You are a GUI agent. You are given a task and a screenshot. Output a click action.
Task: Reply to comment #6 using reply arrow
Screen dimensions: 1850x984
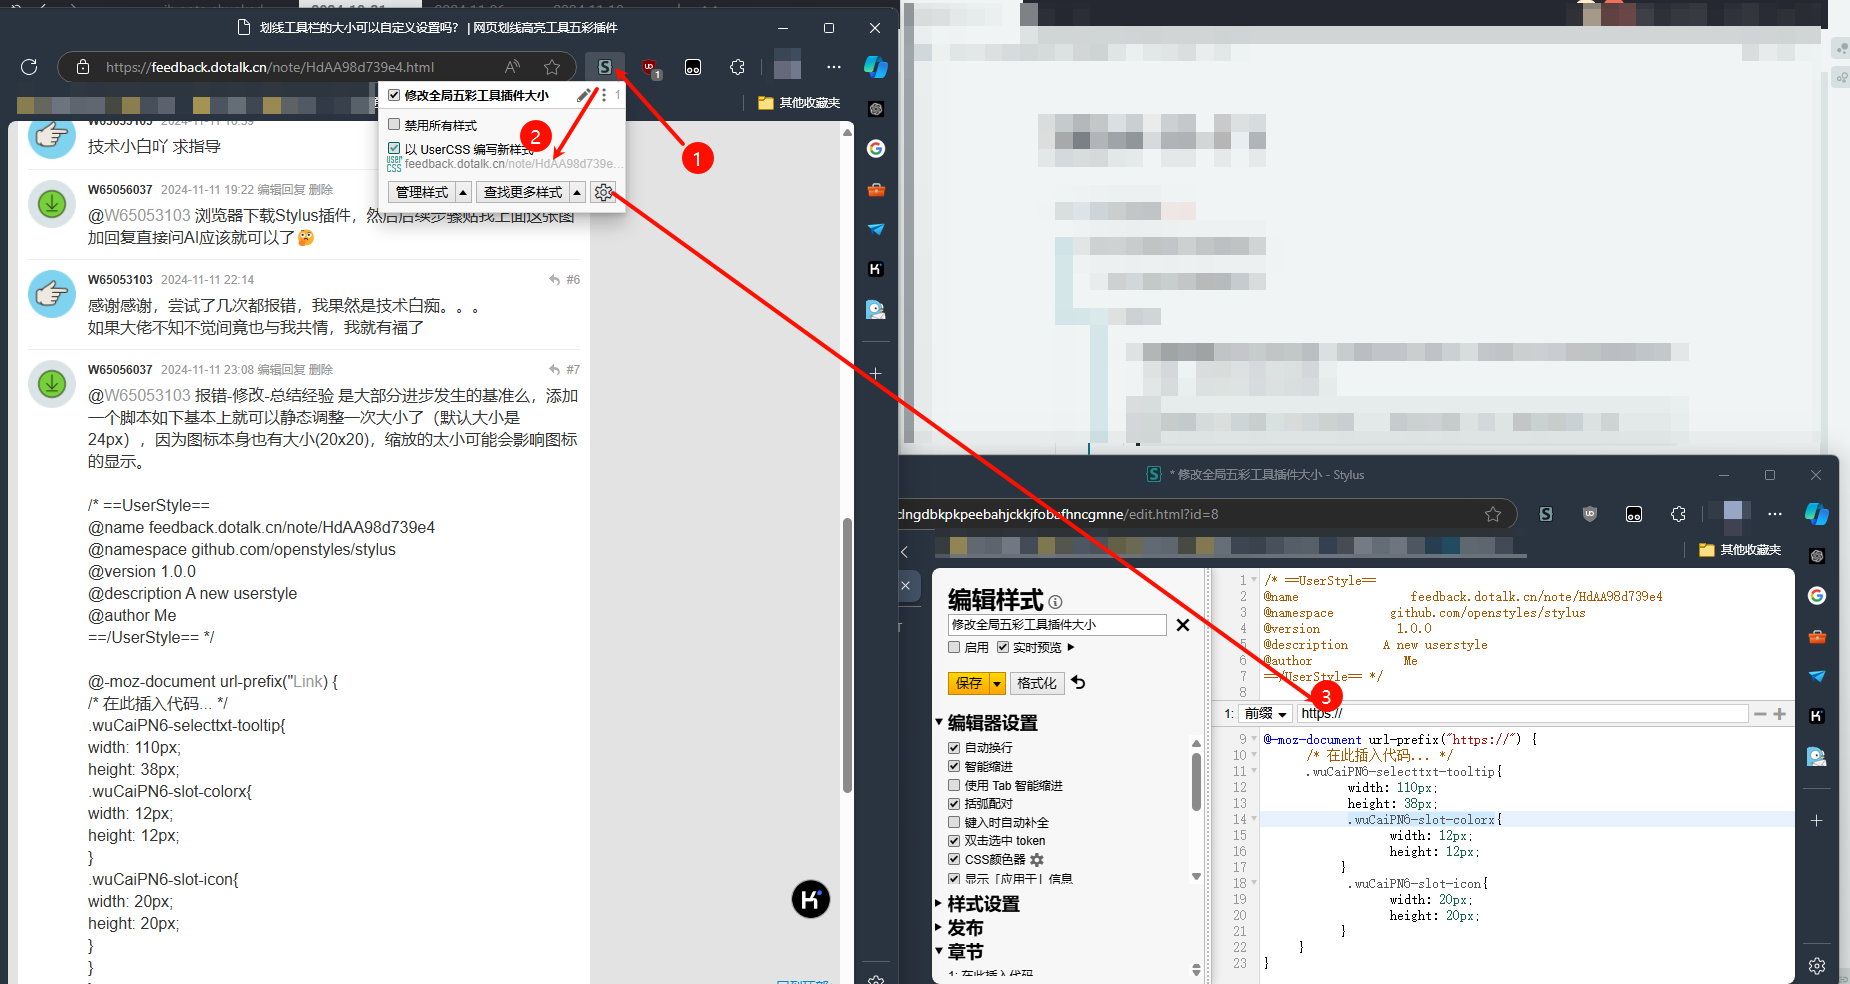[x=554, y=280]
